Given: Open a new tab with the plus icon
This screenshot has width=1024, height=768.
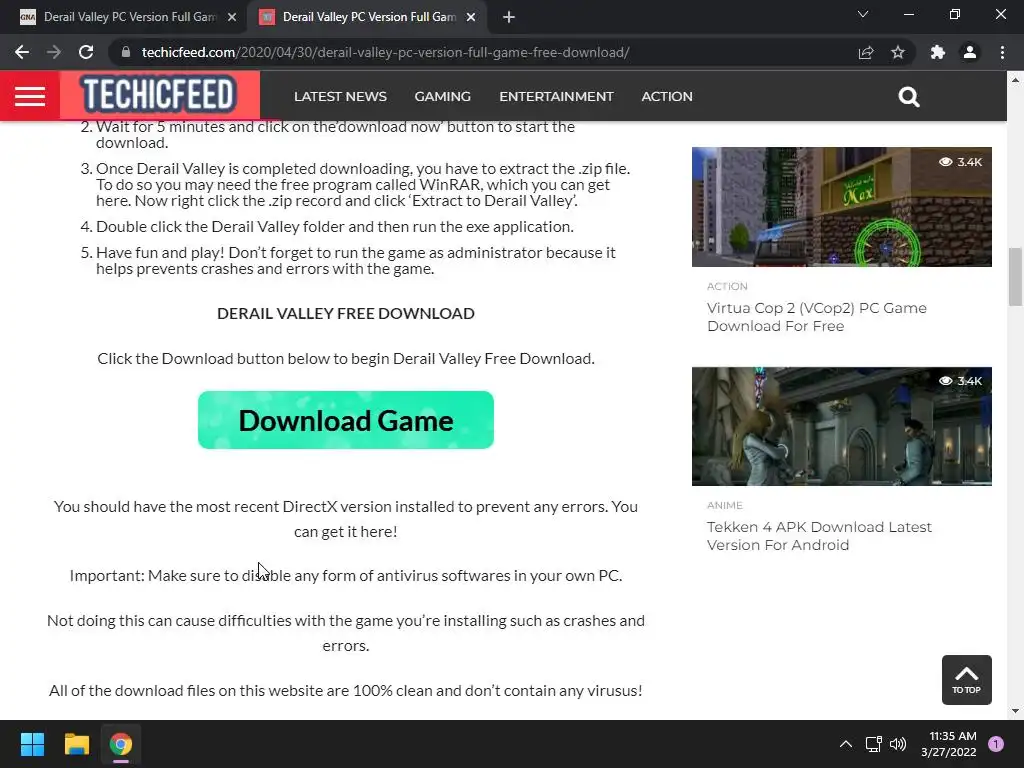Looking at the screenshot, I should (509, 17).
